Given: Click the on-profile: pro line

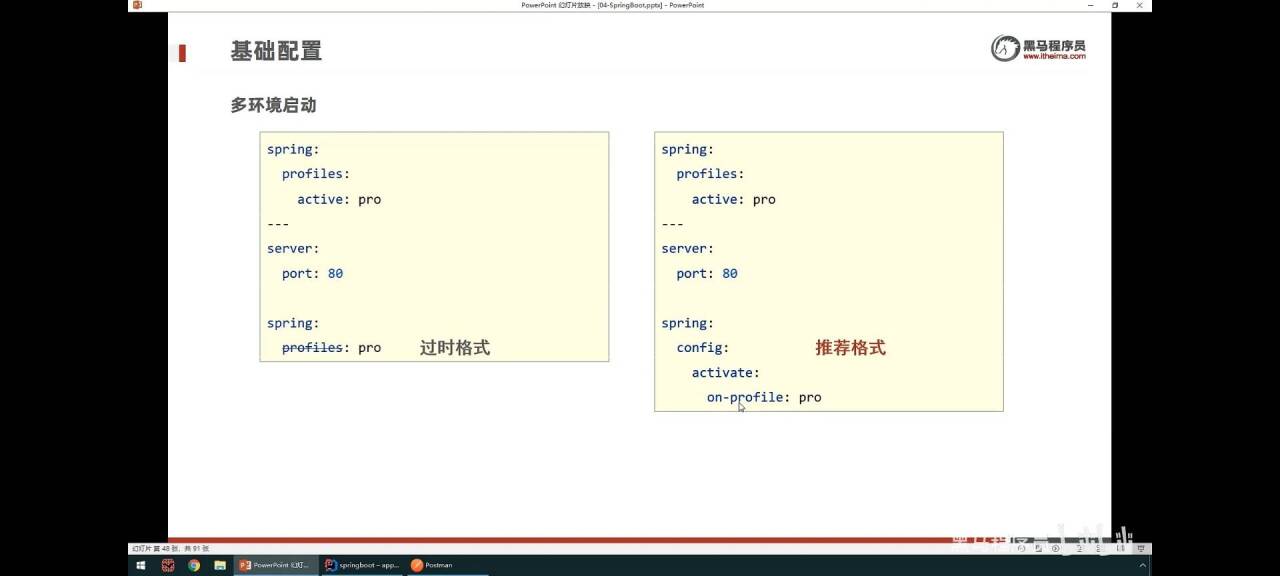Looking at the screenshot, I should [x=764, y=397].
